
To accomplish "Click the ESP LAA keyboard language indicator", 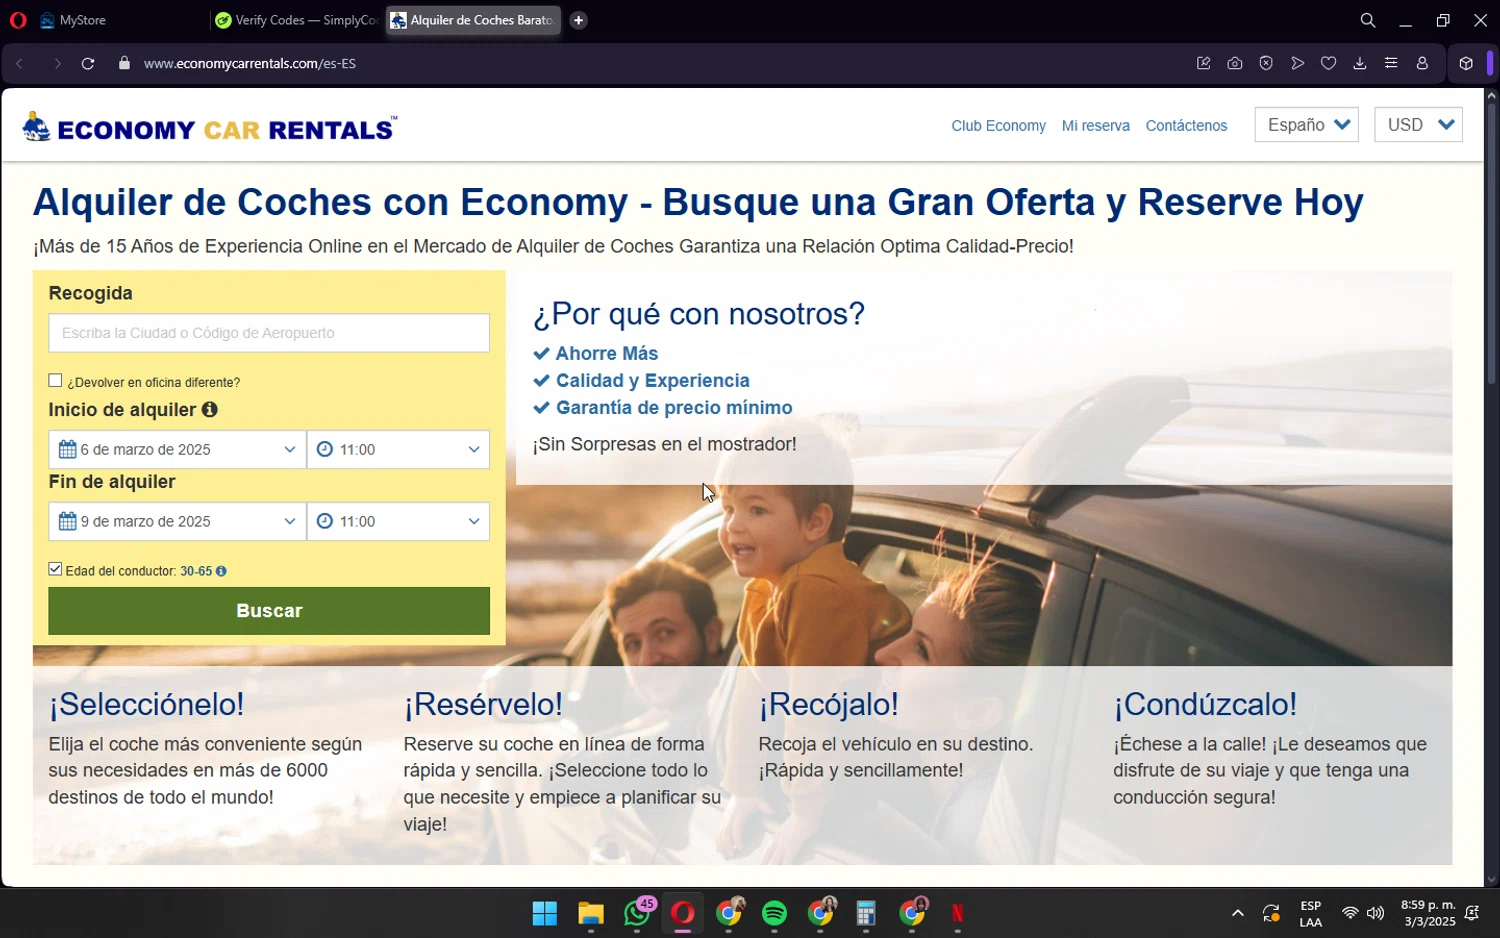I will coord(1310,914).
